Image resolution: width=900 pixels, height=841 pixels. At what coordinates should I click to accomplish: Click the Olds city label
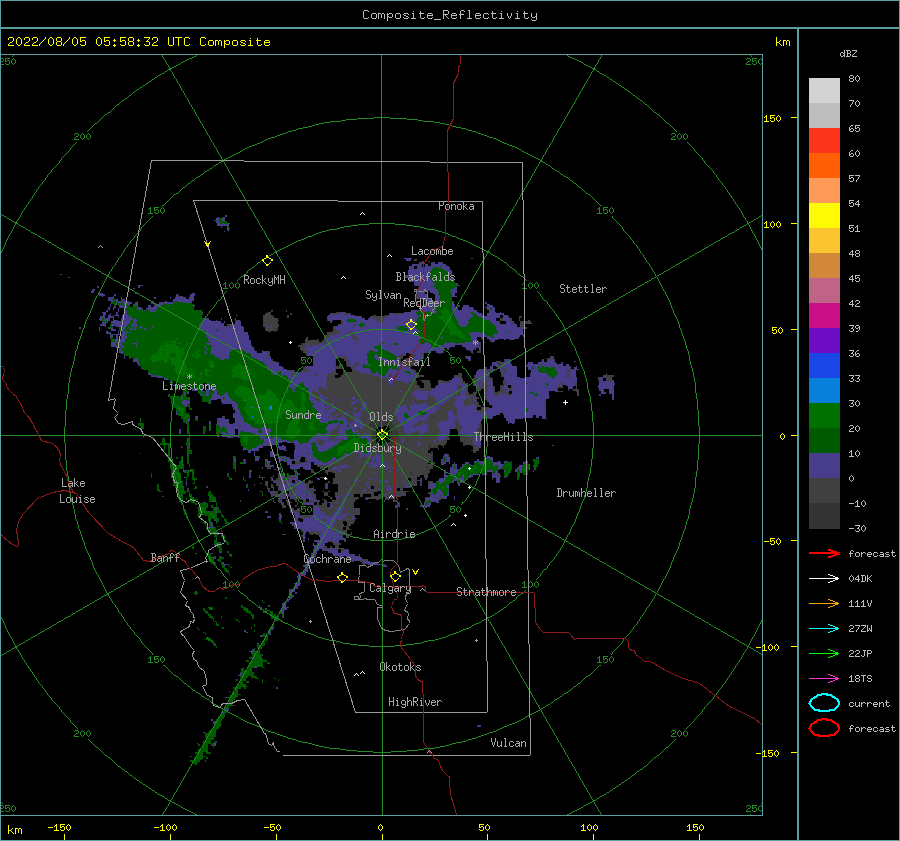[x=381, y=417]
